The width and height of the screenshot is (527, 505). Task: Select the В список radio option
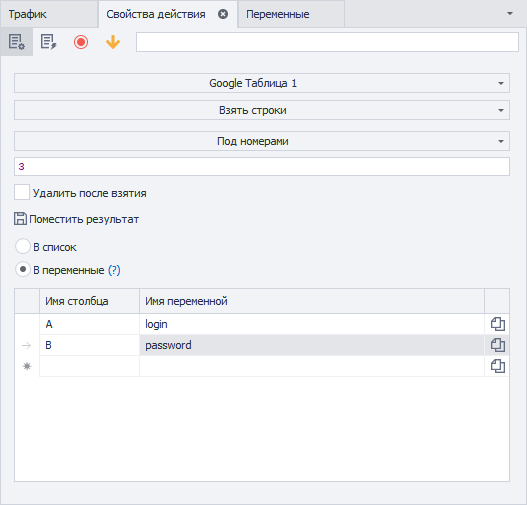click(x=23, y=247)
